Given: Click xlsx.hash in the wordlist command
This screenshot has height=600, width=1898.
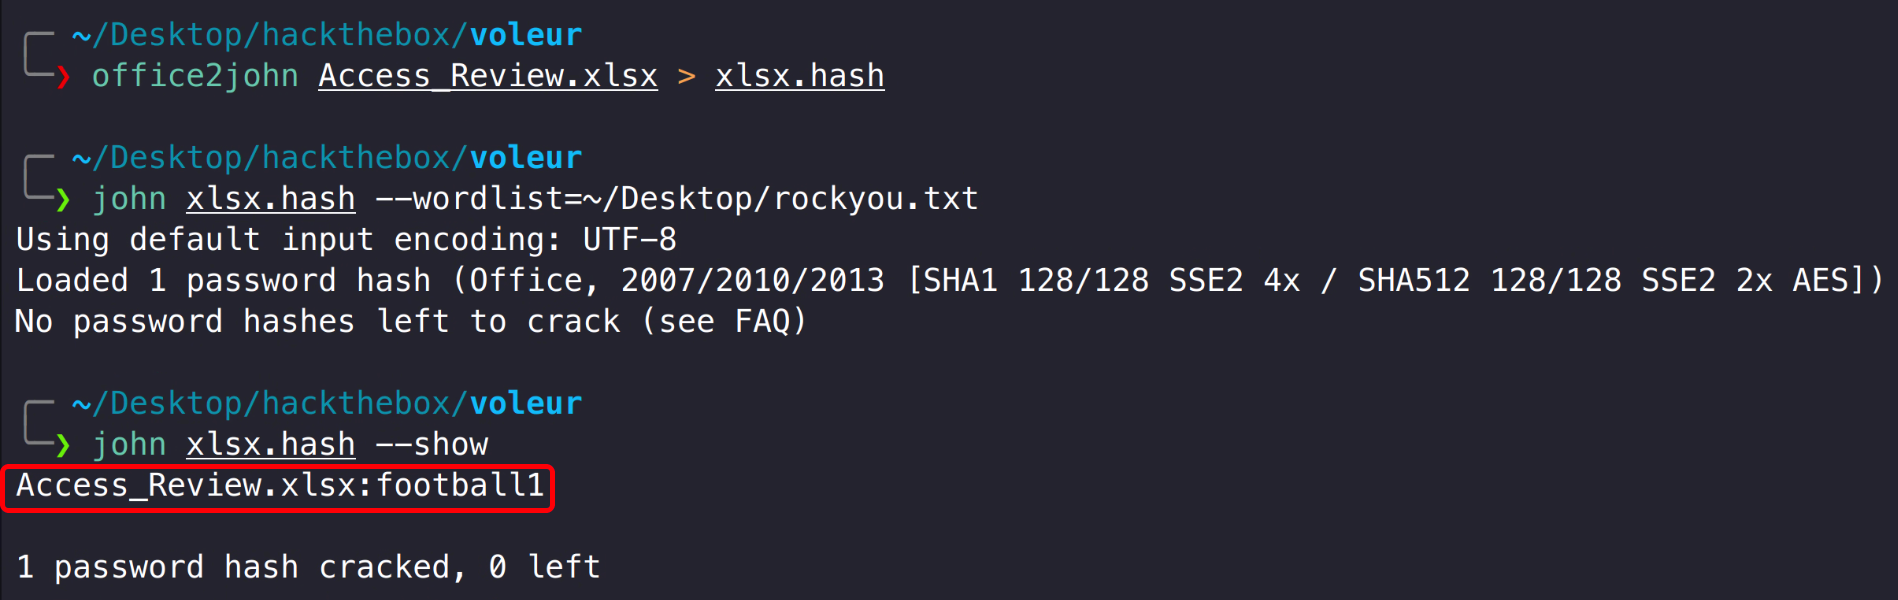Looking at the screenshot, I should (270, 199).
